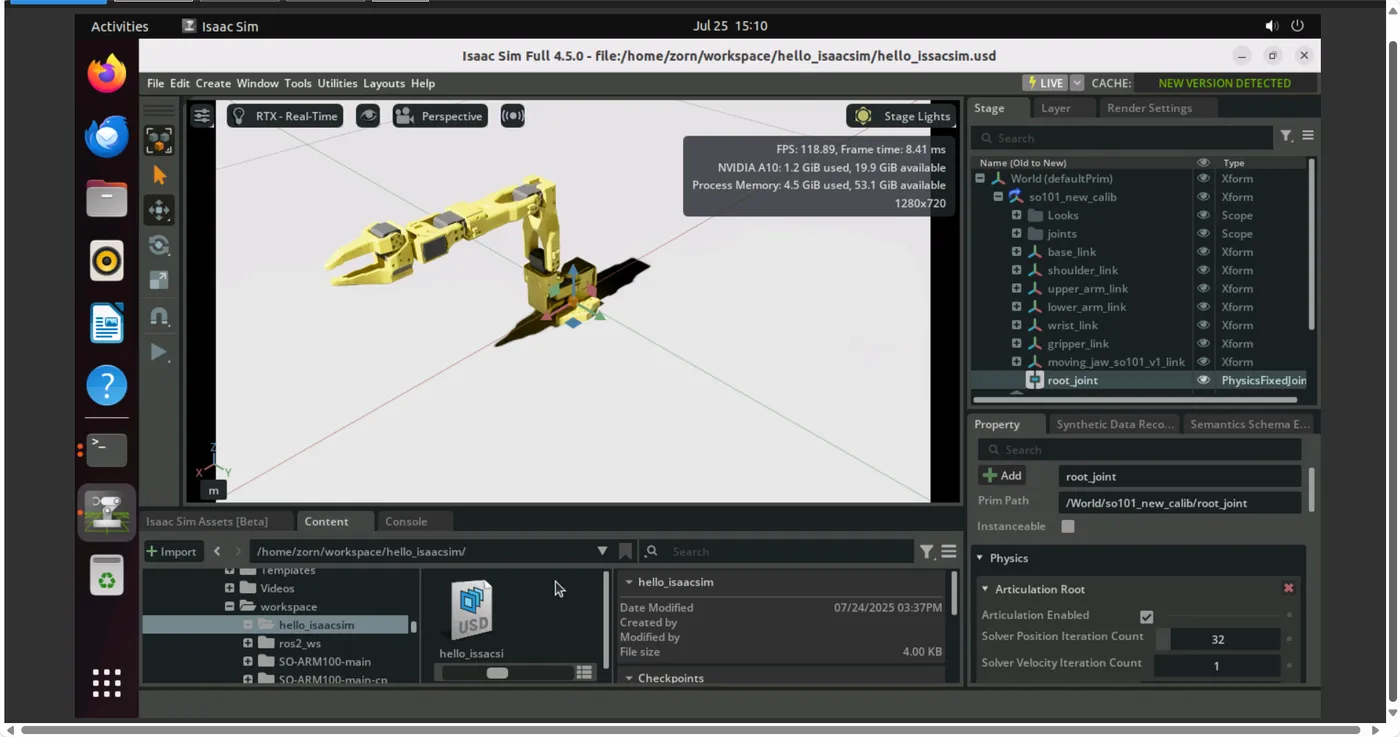Open RTX - Real-Time renderer menu
Viewport: 1400px width, 737px height.
(285, 116)
